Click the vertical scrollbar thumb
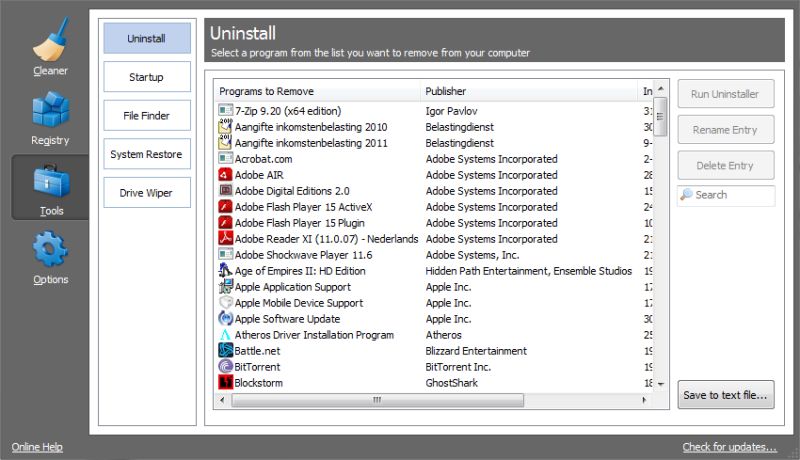The width and height of the screenshot is (800, 460). coord(661,117)
